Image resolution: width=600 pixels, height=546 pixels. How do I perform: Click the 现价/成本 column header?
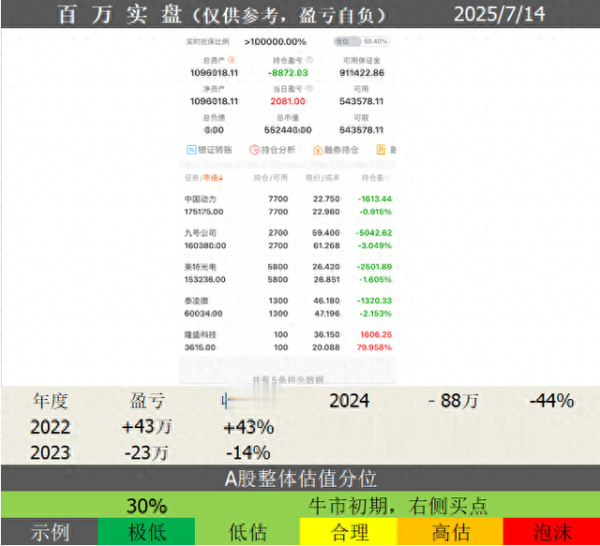[320, 178]
